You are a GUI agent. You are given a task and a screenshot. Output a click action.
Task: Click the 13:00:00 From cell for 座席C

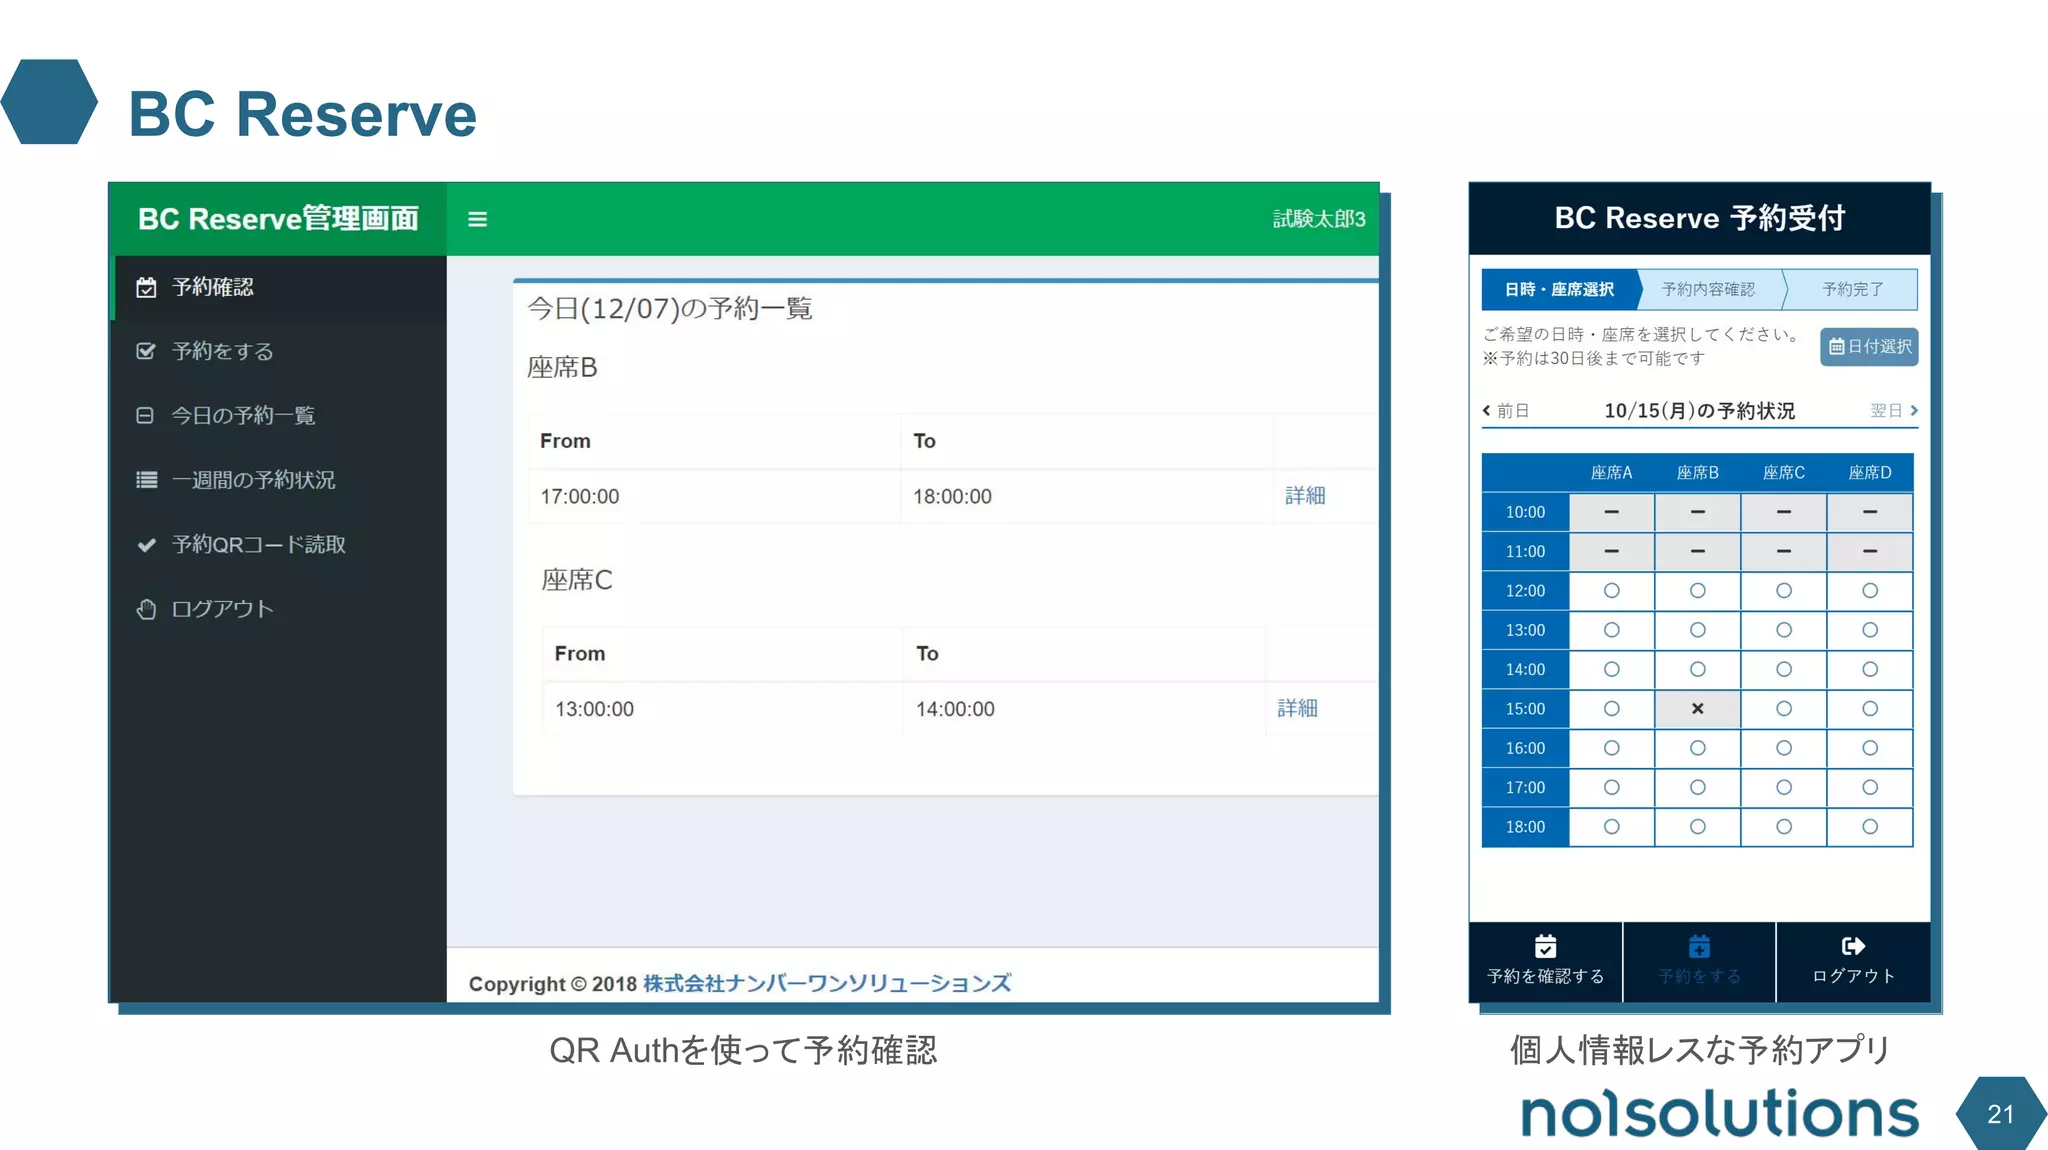(723, 709)
